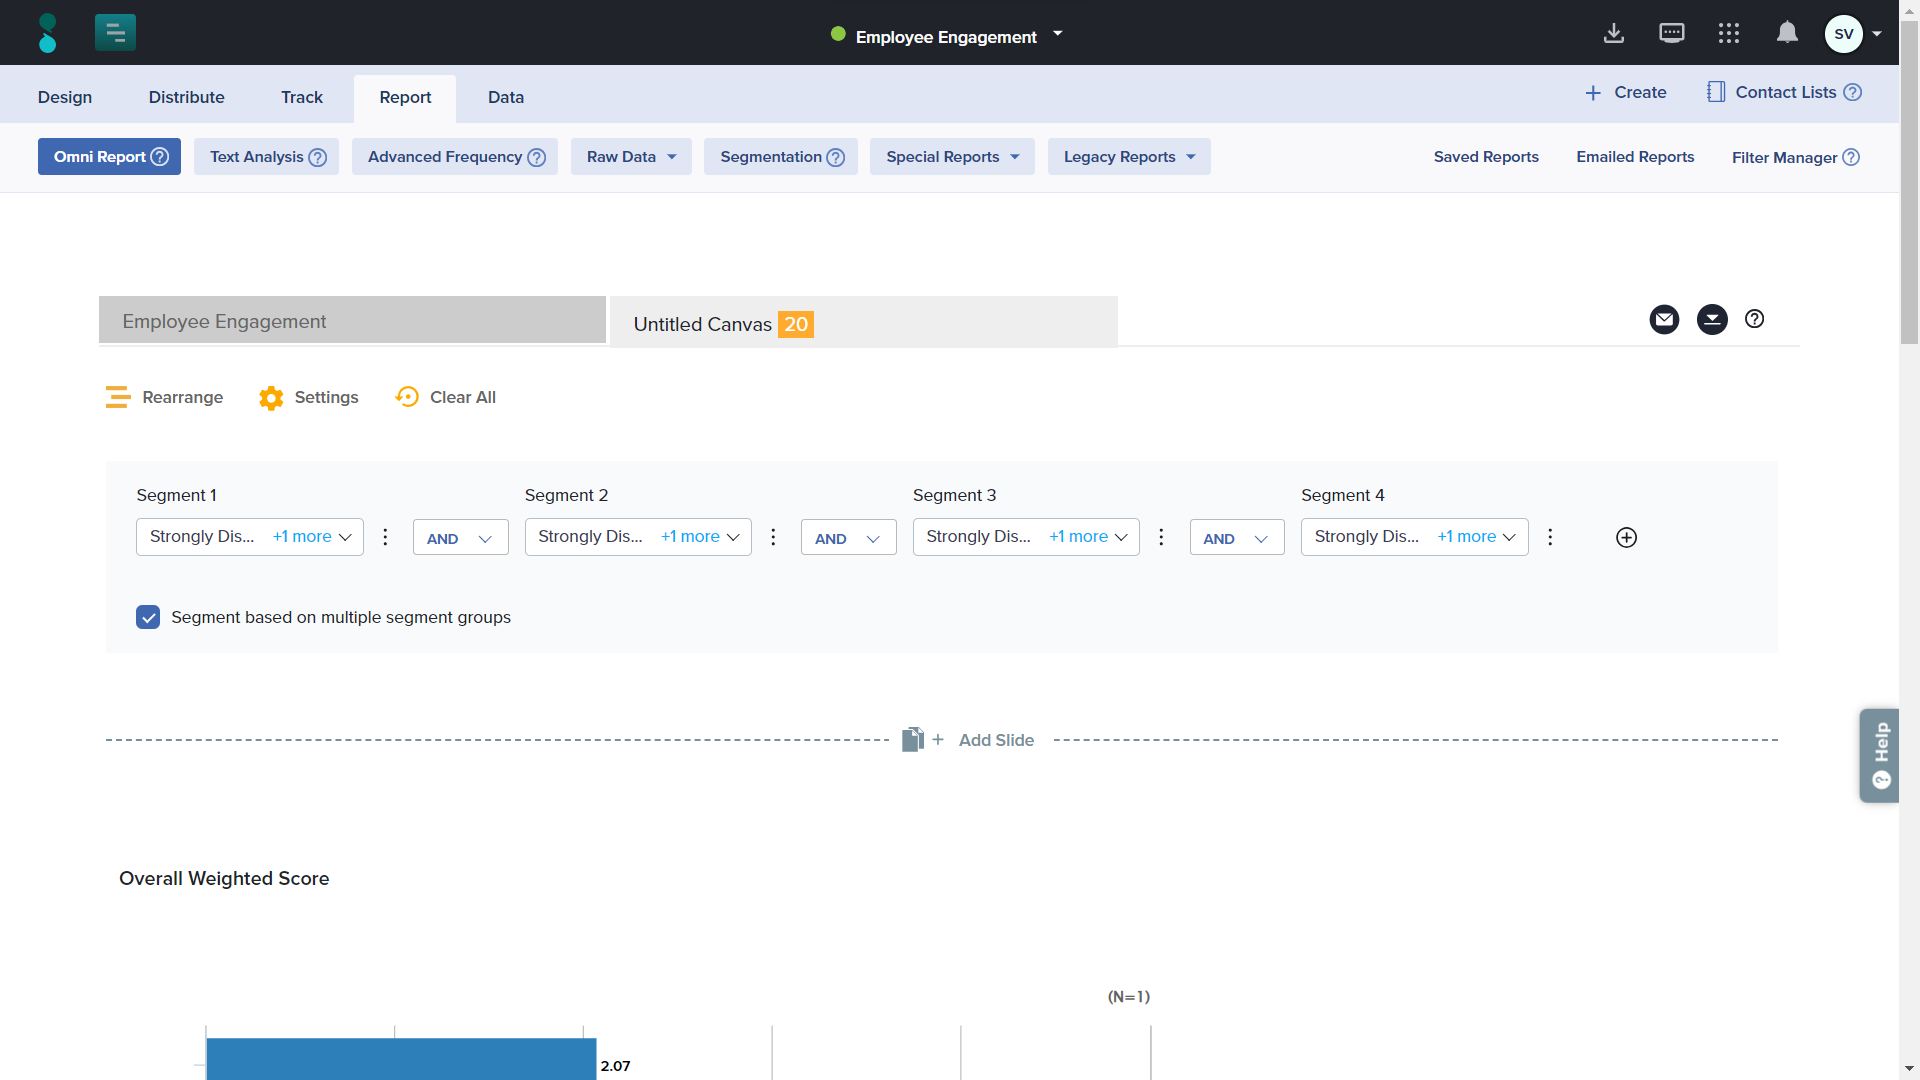Click the add segment plus icon
The height and width of the screenshot is (1080, 1920).
coord(1626,537)
